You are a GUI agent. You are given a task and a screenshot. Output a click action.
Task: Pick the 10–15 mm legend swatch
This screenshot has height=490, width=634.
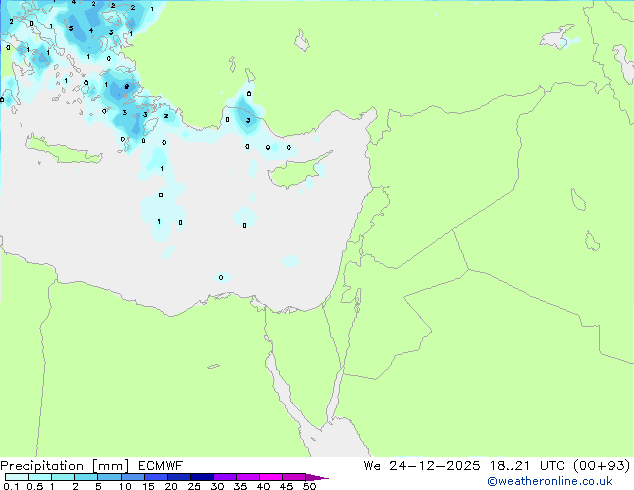pos(132,477)
